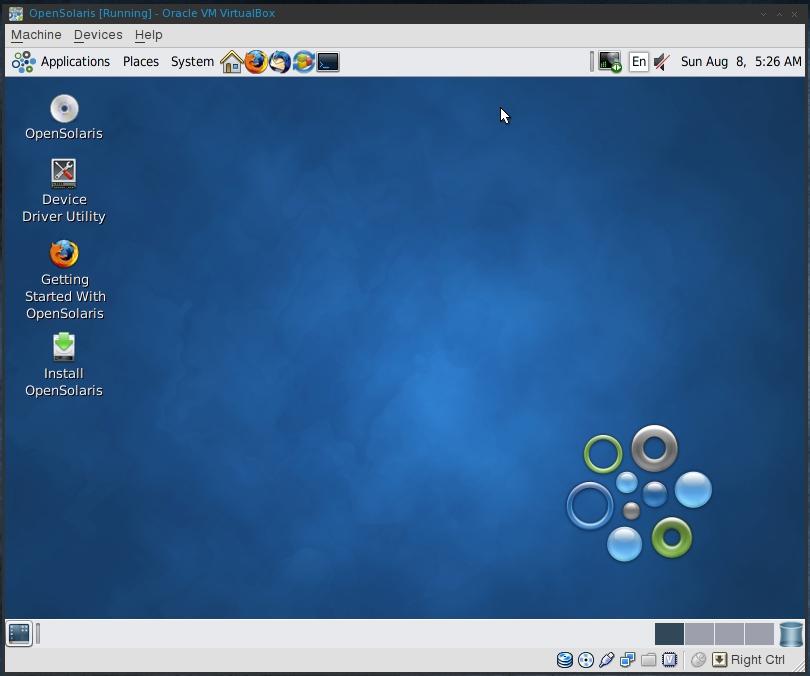Switch to the second workspace

point(699,634)
